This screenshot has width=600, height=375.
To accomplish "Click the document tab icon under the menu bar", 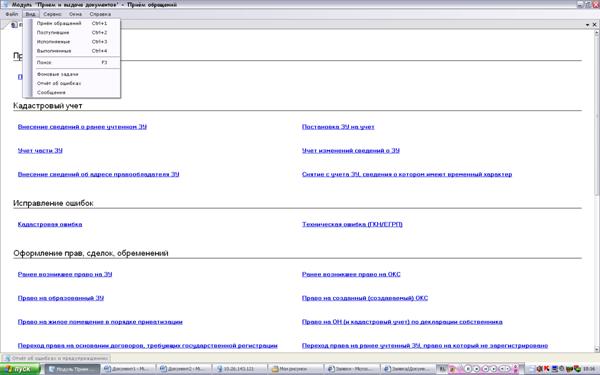I will (14, 25).
